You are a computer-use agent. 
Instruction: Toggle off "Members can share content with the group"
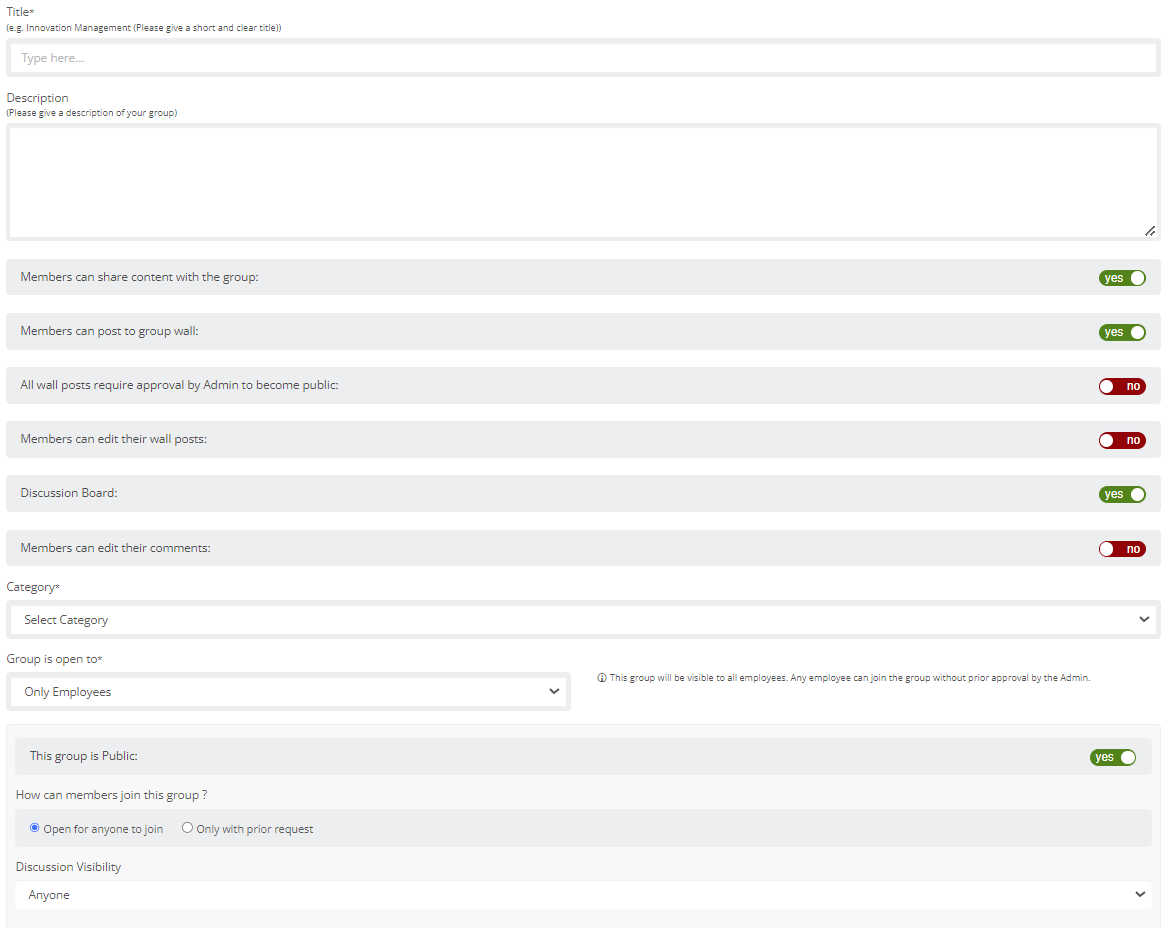coord(1122,278)
